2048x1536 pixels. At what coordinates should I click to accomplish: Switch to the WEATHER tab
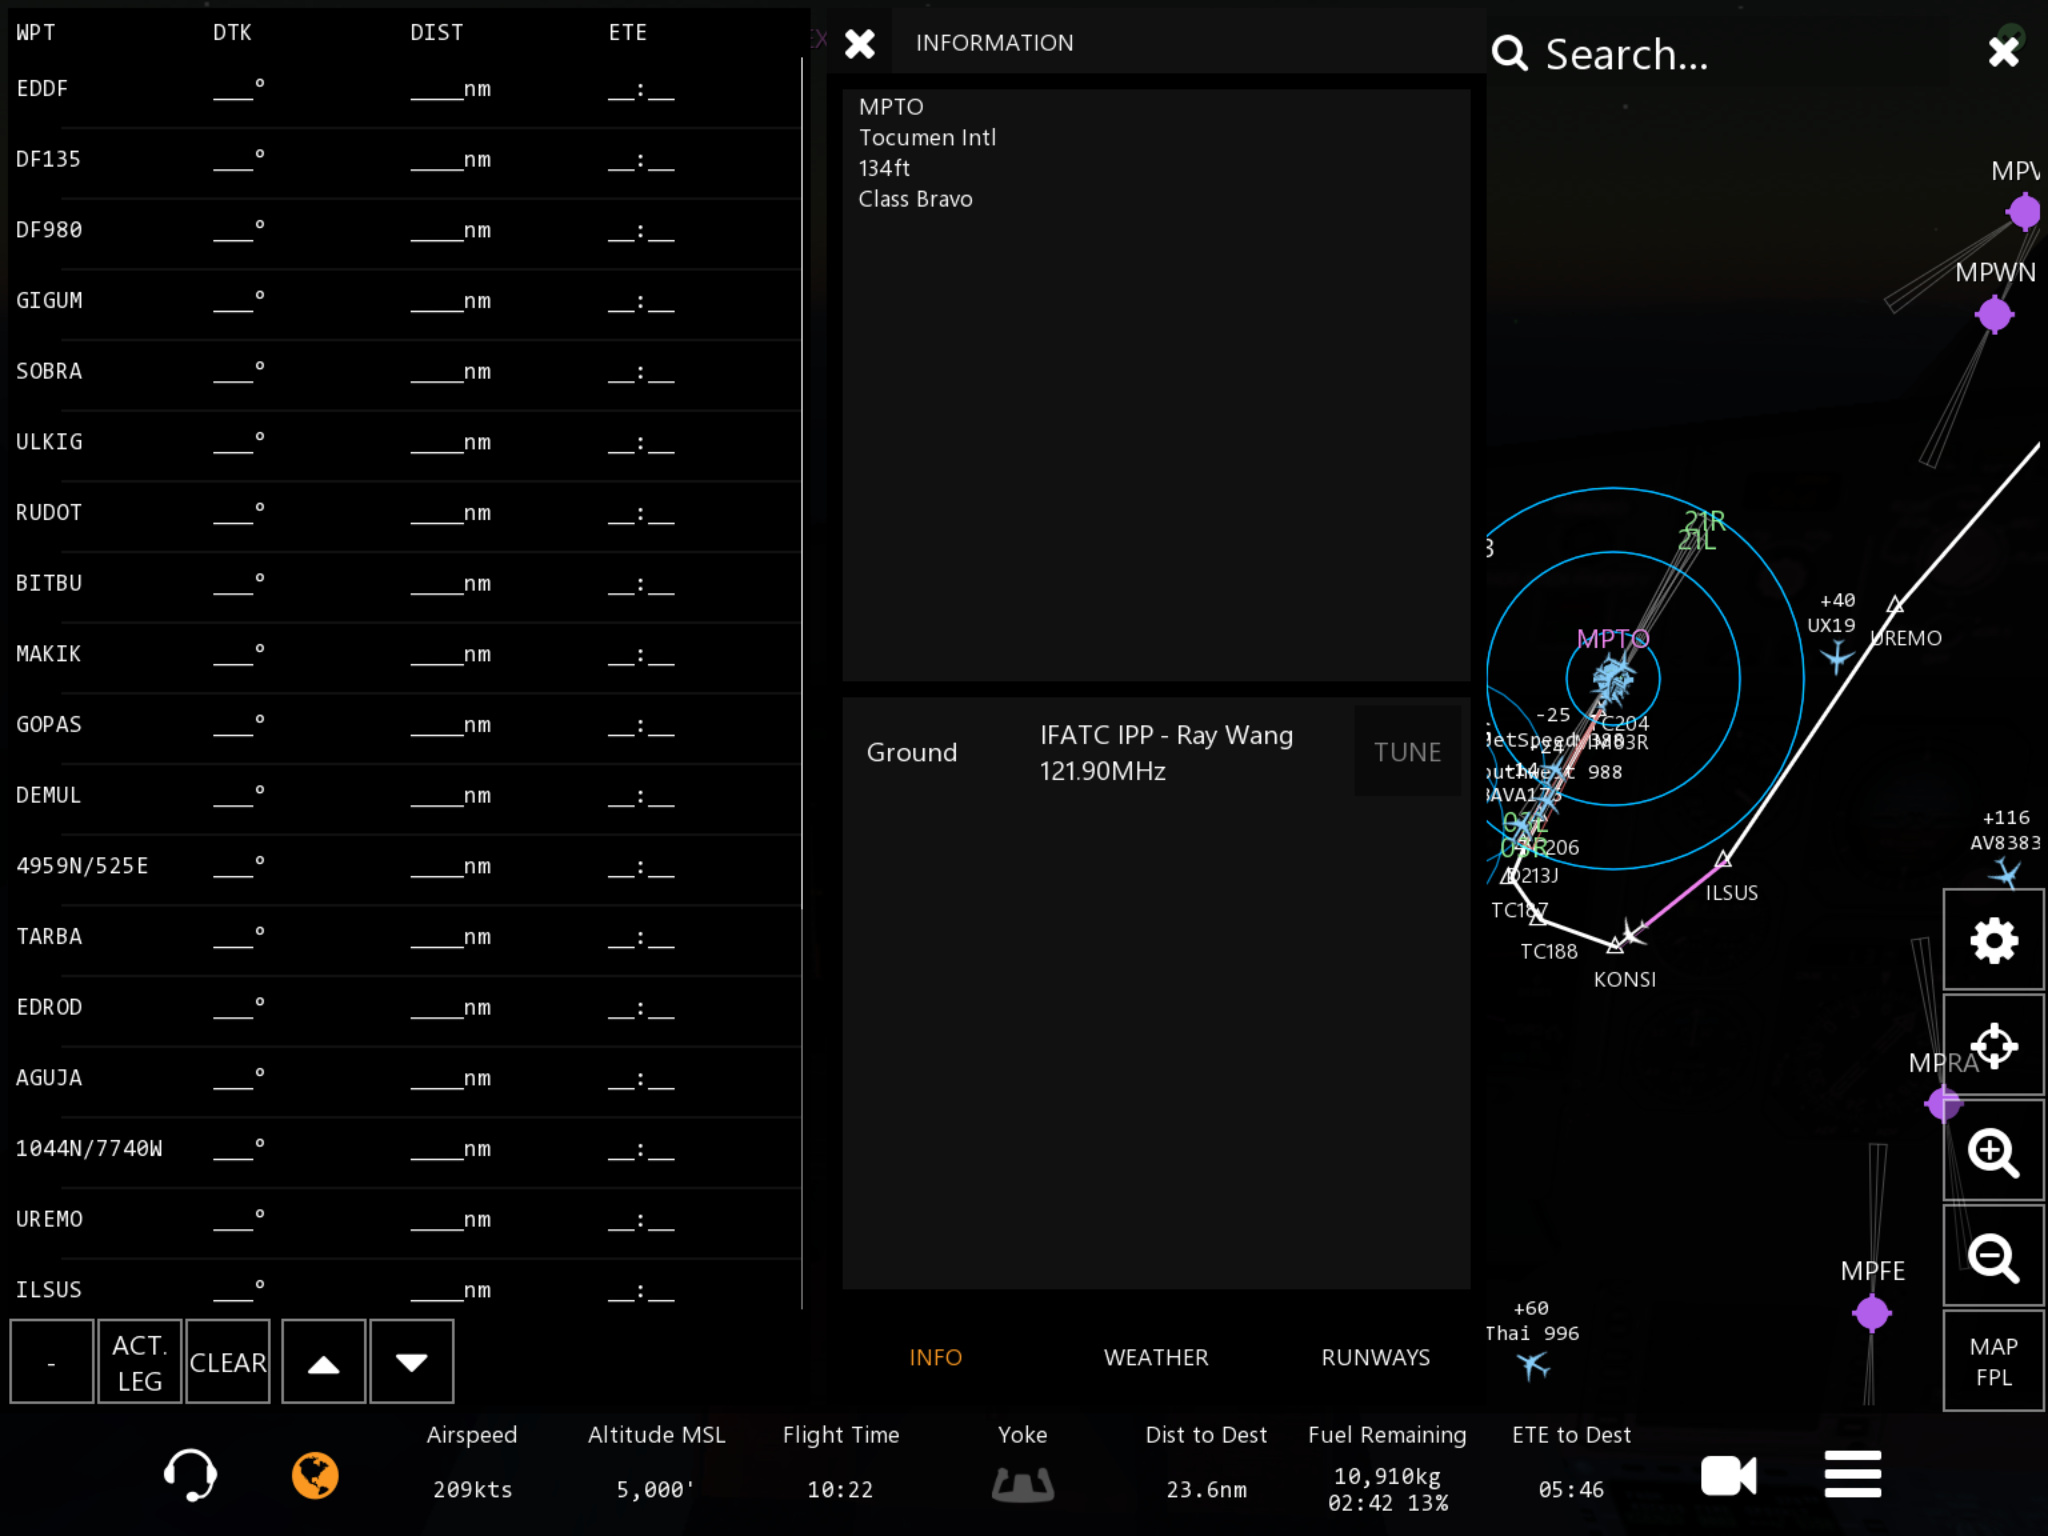[1156, 1357]
